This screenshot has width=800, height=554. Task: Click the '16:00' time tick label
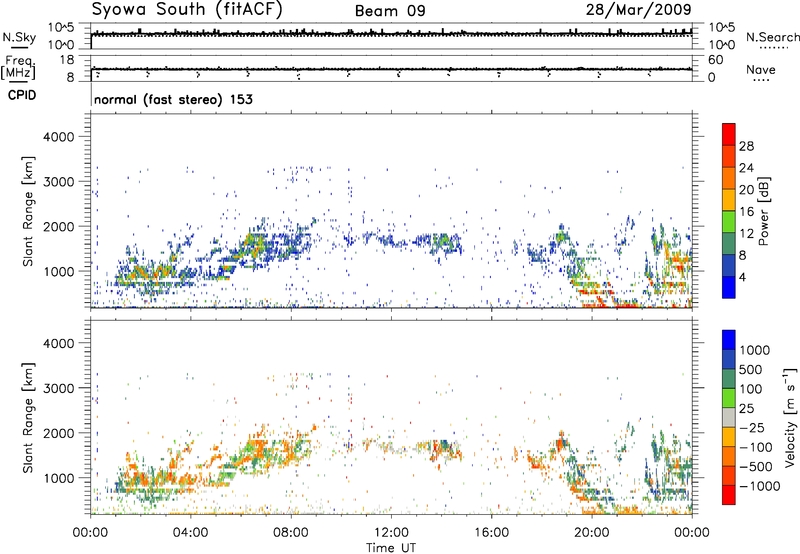(491, 533)
